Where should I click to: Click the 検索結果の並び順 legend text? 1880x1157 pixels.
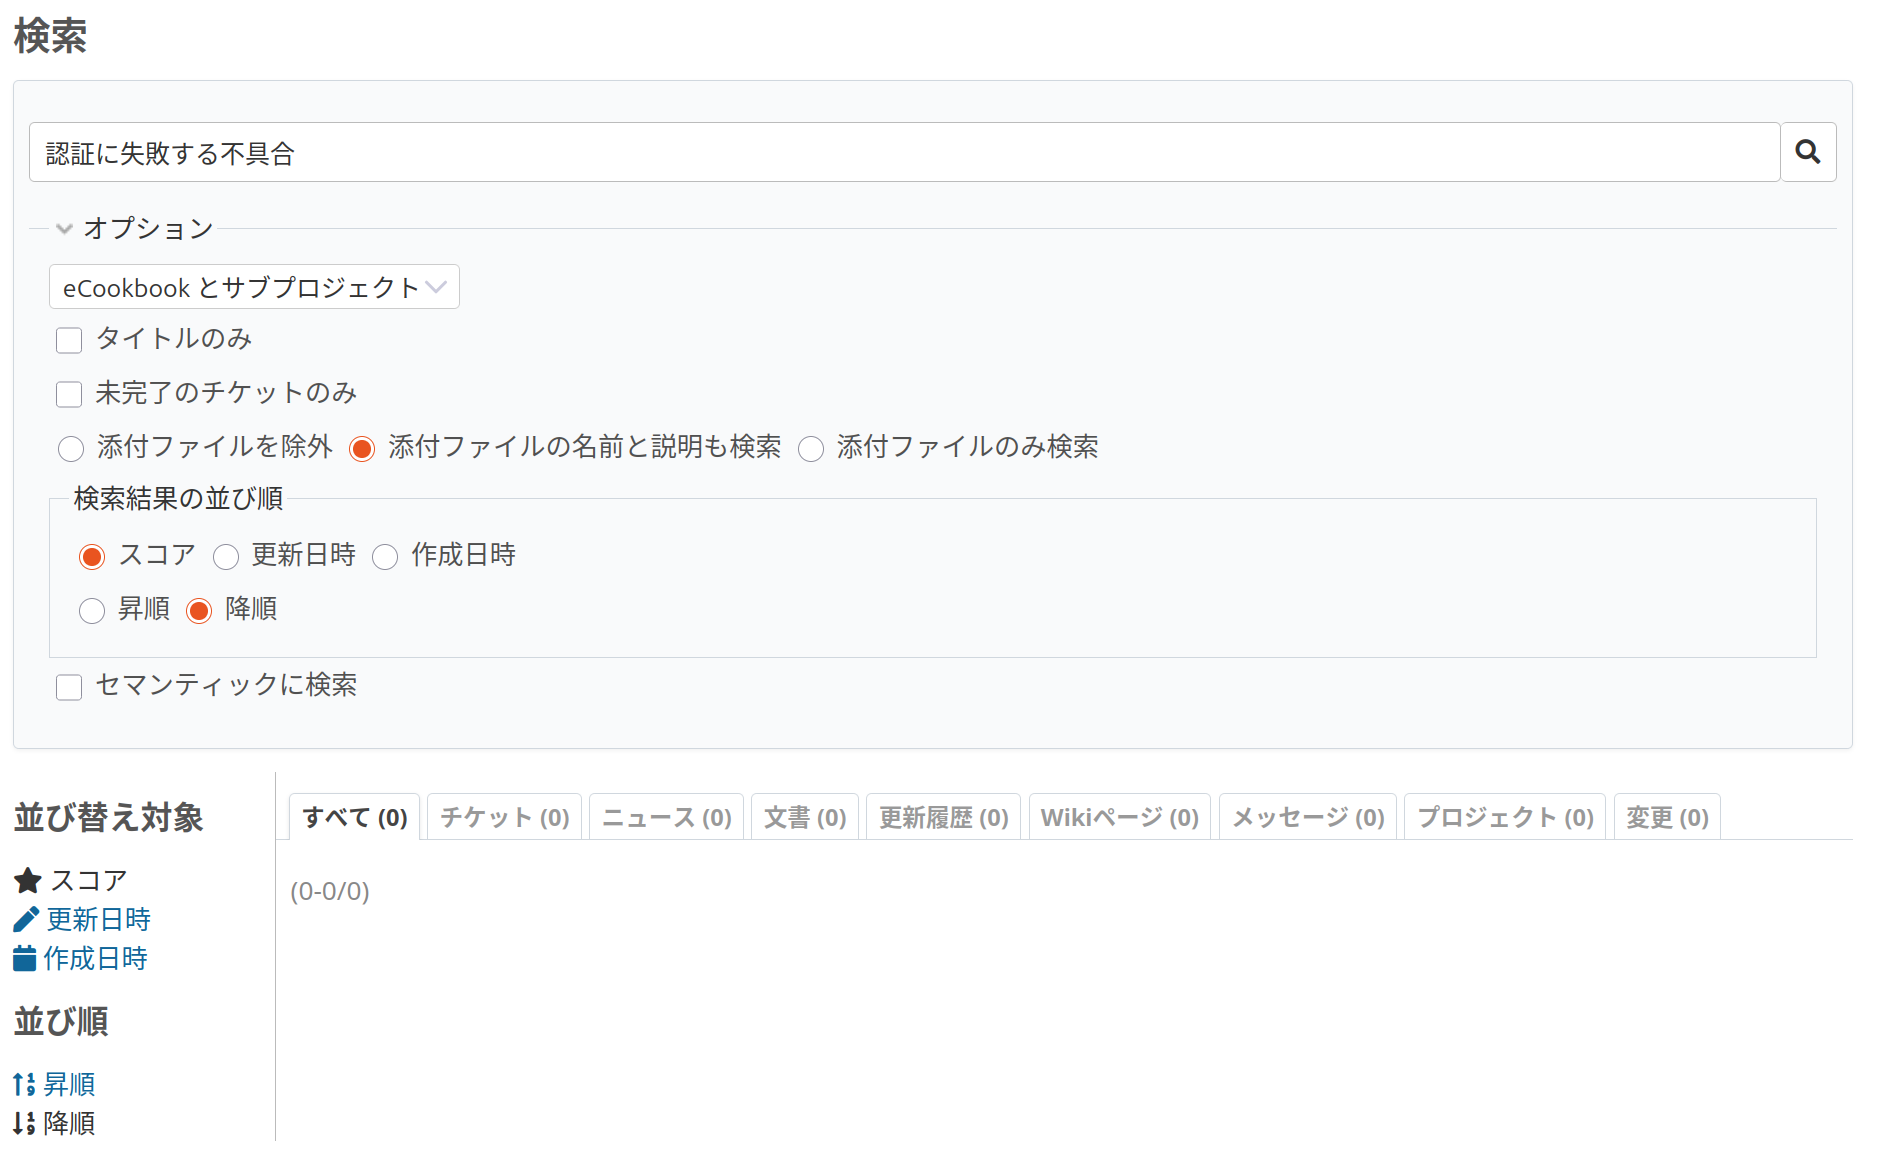[x=178, y=498]
